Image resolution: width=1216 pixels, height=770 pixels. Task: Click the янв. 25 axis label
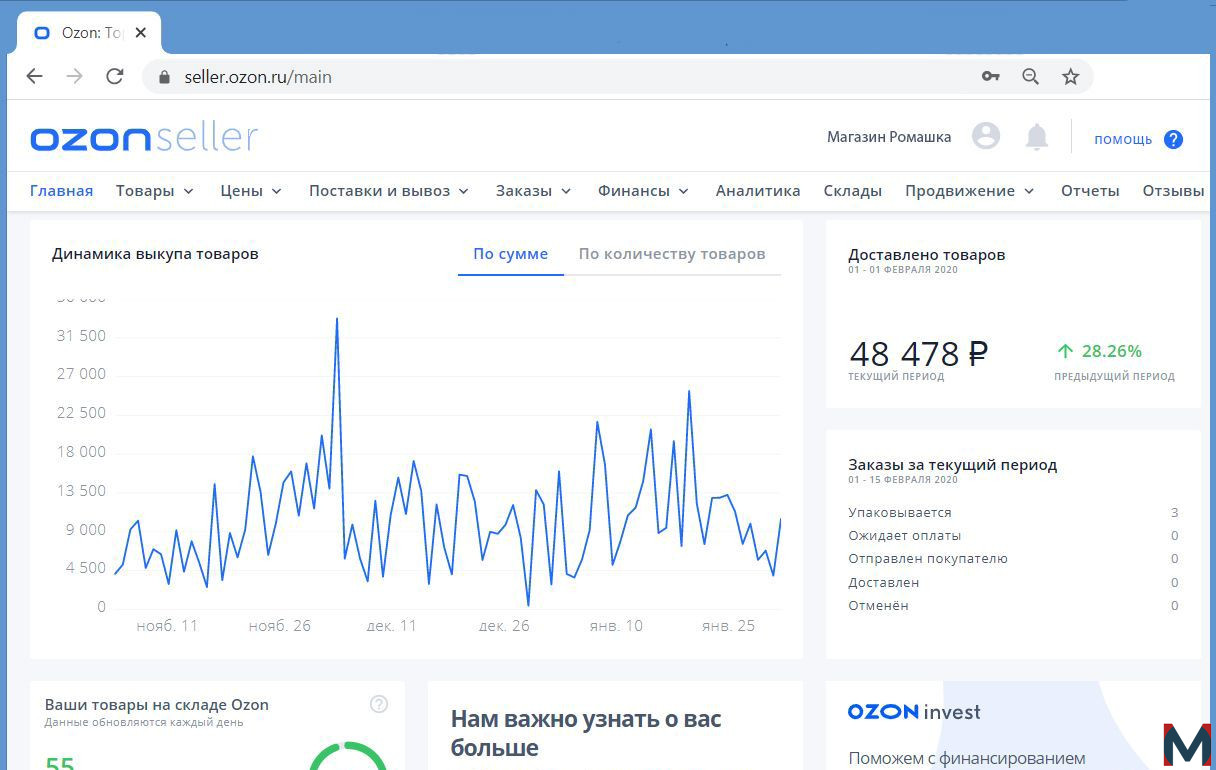[x=729, y=626]
